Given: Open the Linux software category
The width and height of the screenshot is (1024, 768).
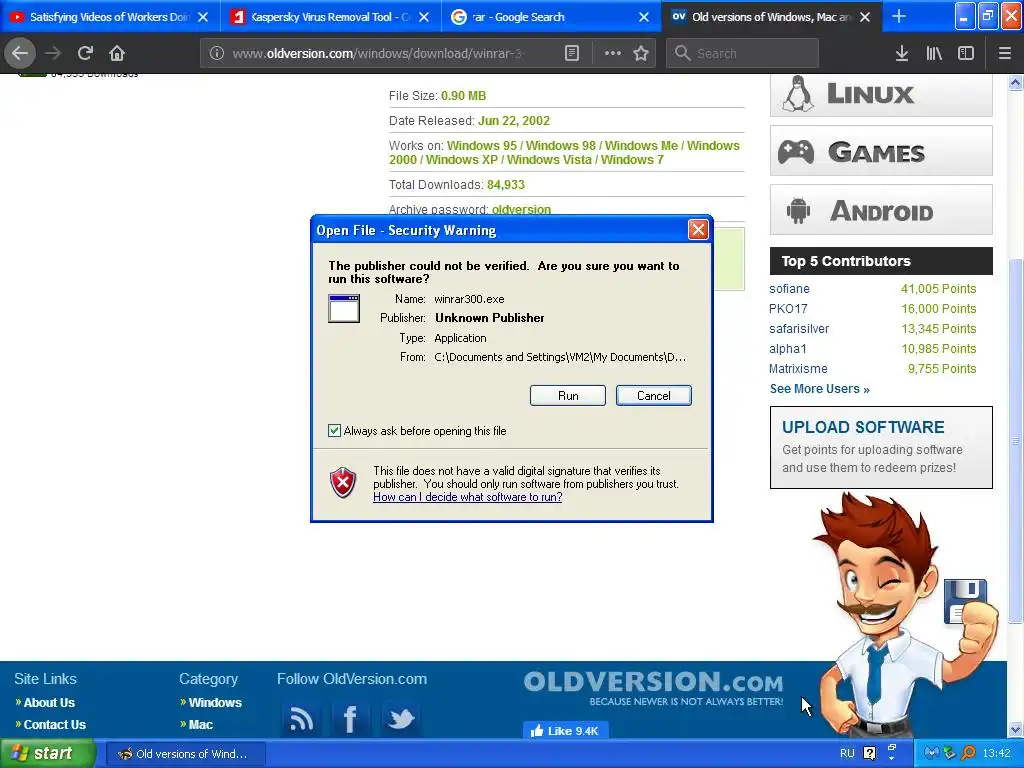Looking at the screenshot, I should click(x=881, y=95).
